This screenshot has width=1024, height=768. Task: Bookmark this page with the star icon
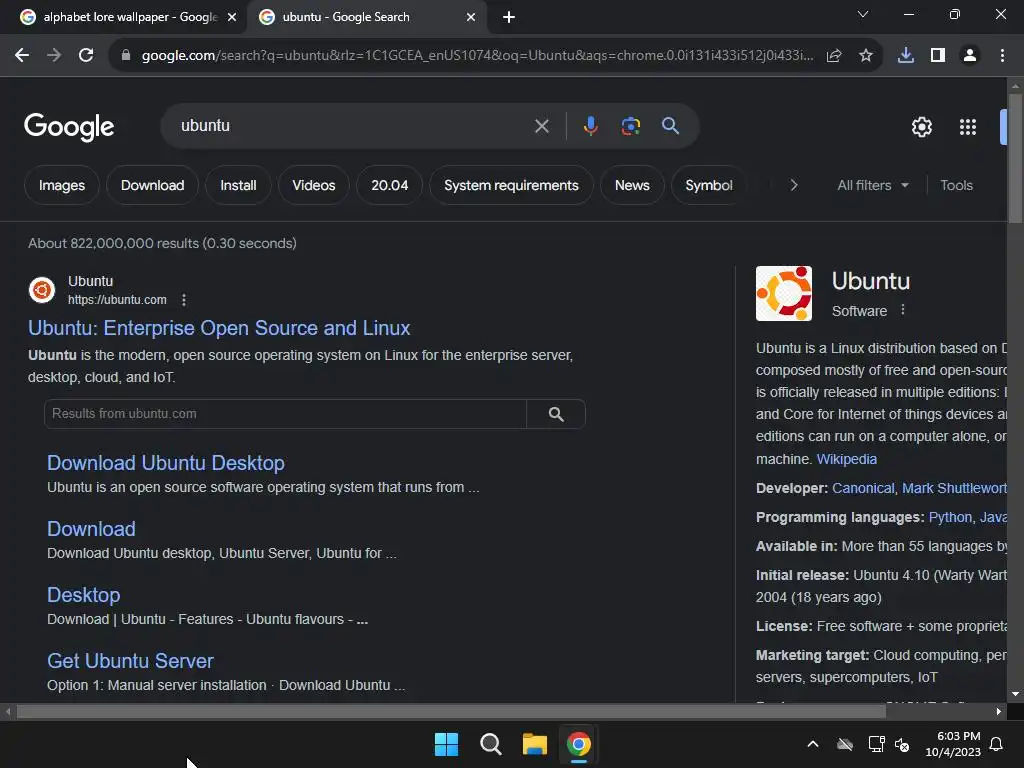pyautogui.click(x=866, y=56)
